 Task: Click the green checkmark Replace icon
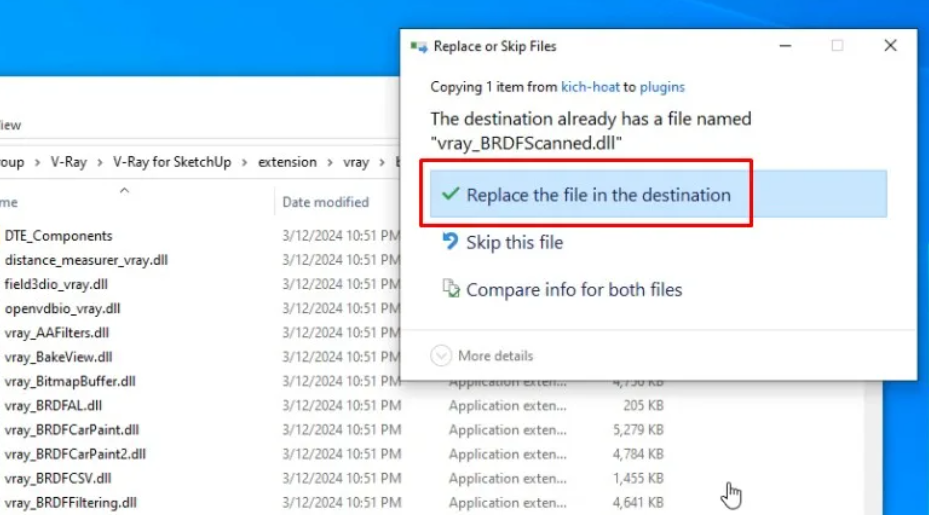(x=450, y=195)
